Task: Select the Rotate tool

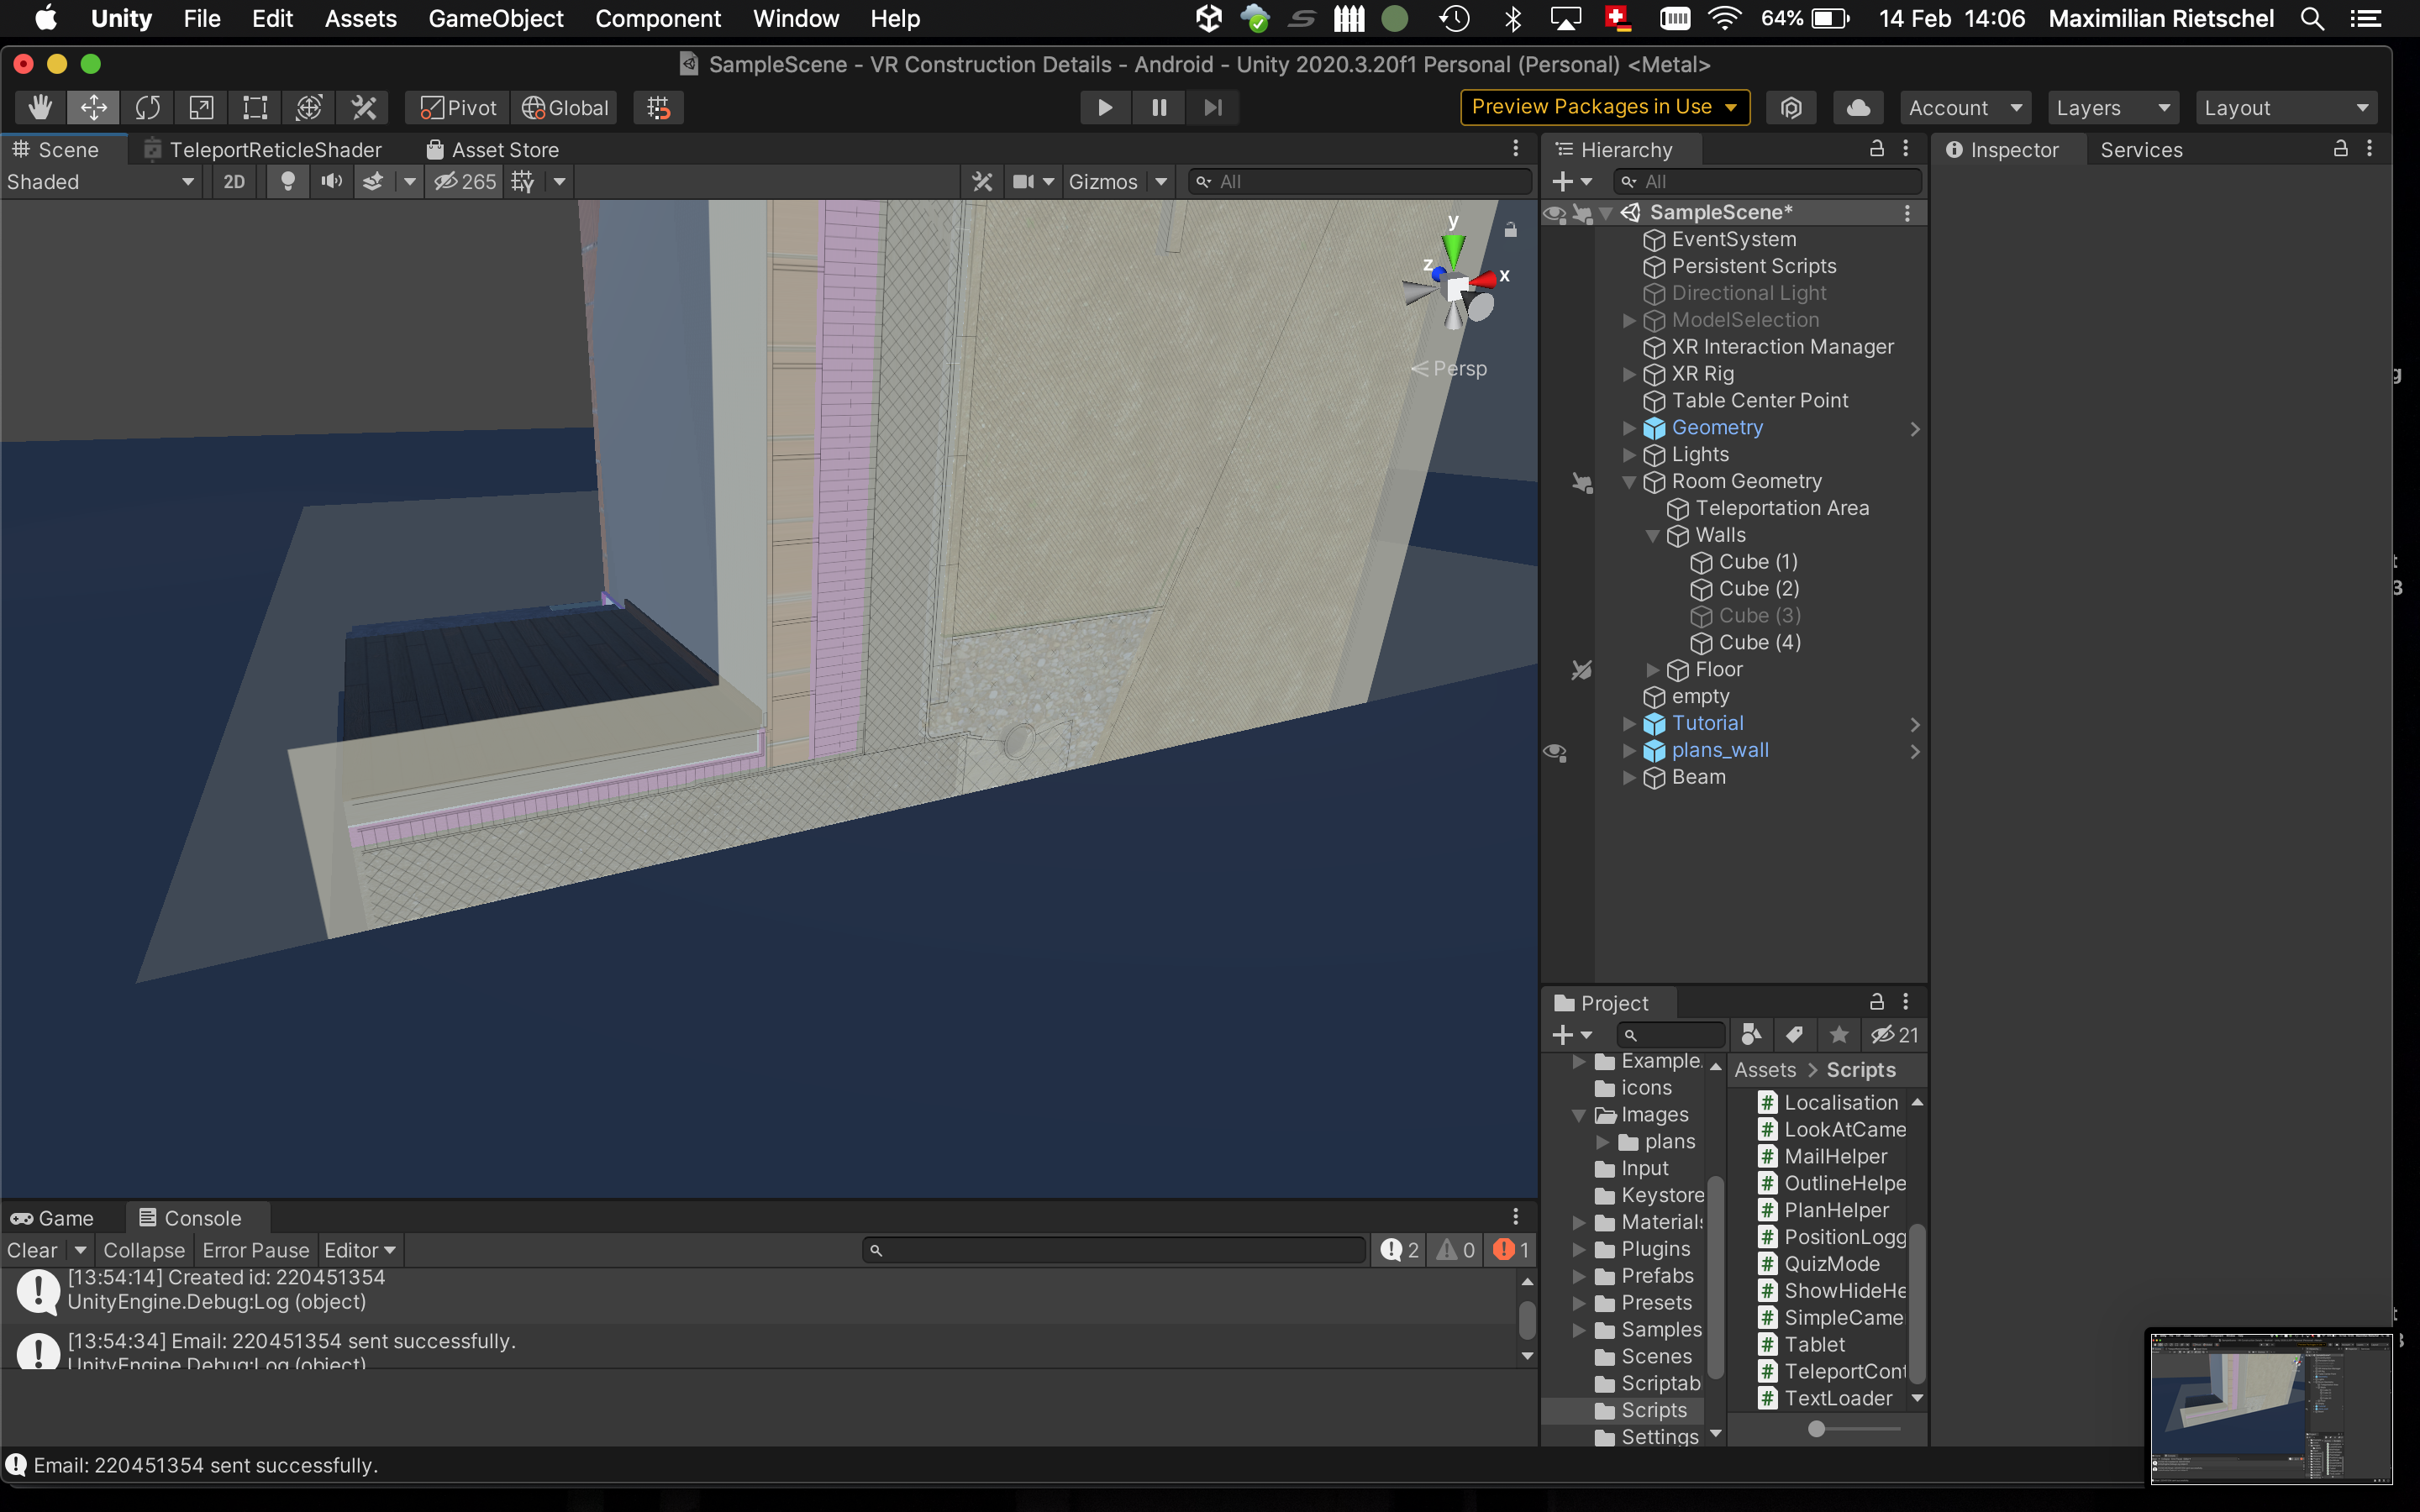Action: coord(148,108)
